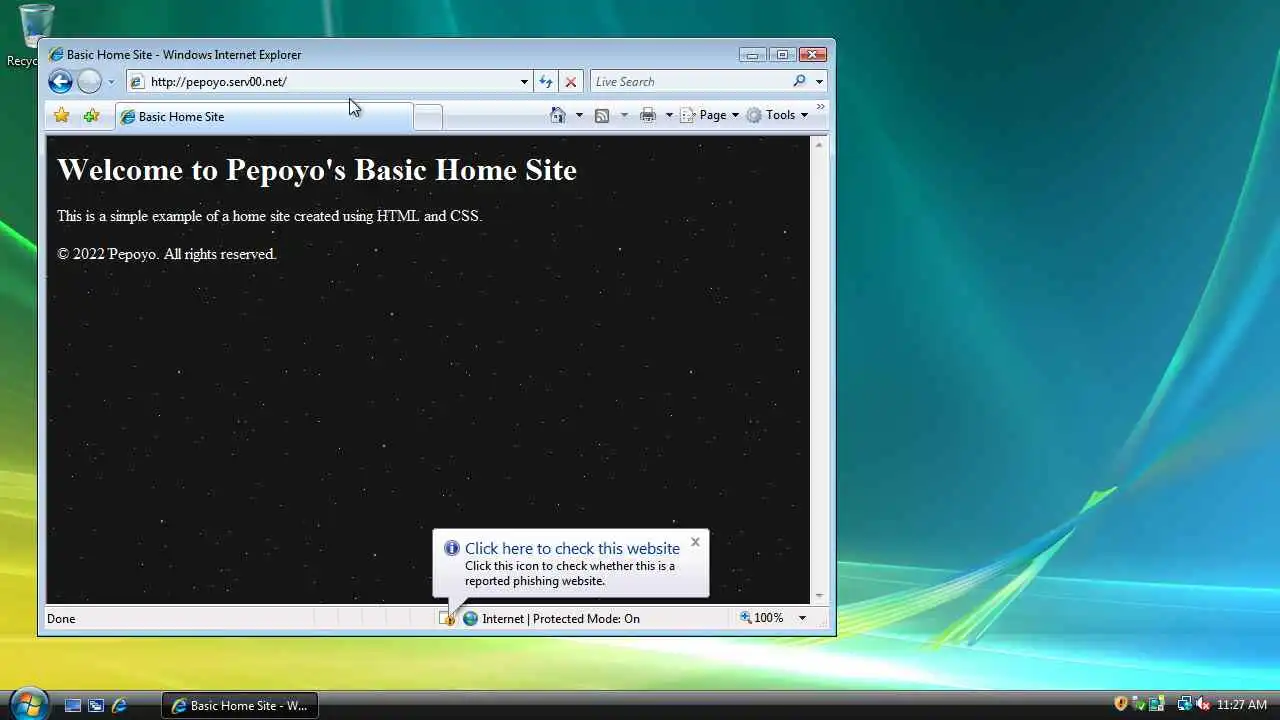The width and height of the screenshot is (1280, 720).
Task: Click the 100% zoom level button
Action: click(762, 618)
